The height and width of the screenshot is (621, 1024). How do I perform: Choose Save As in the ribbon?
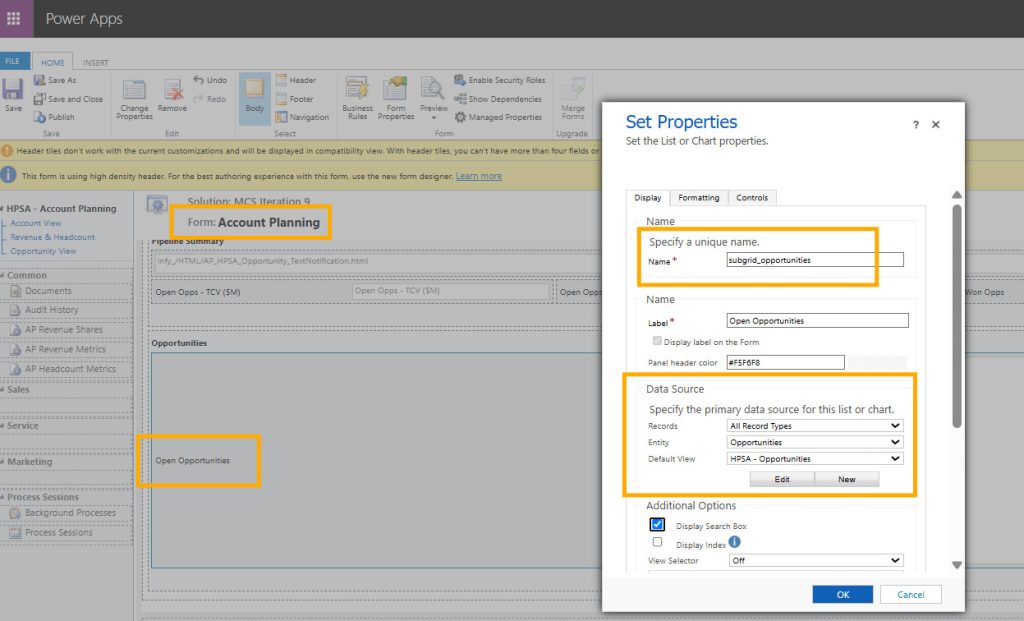[x=56, y=80]
